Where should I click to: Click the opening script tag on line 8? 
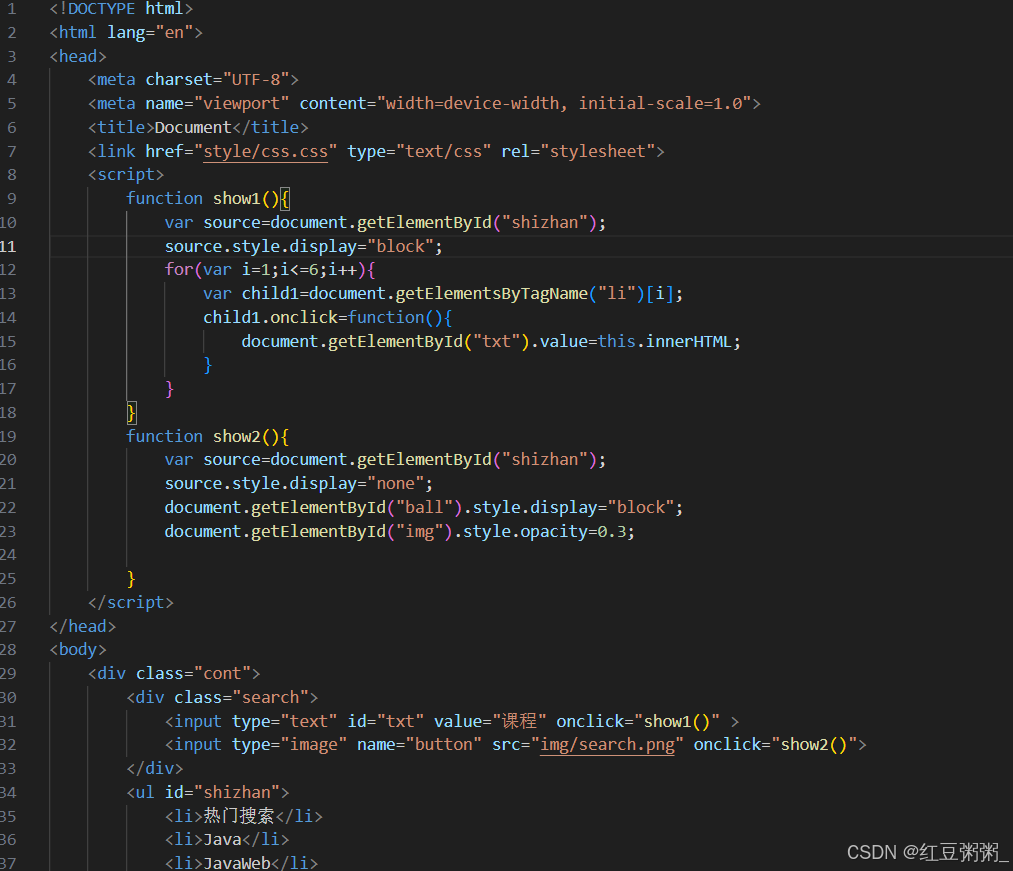(126, 174)
